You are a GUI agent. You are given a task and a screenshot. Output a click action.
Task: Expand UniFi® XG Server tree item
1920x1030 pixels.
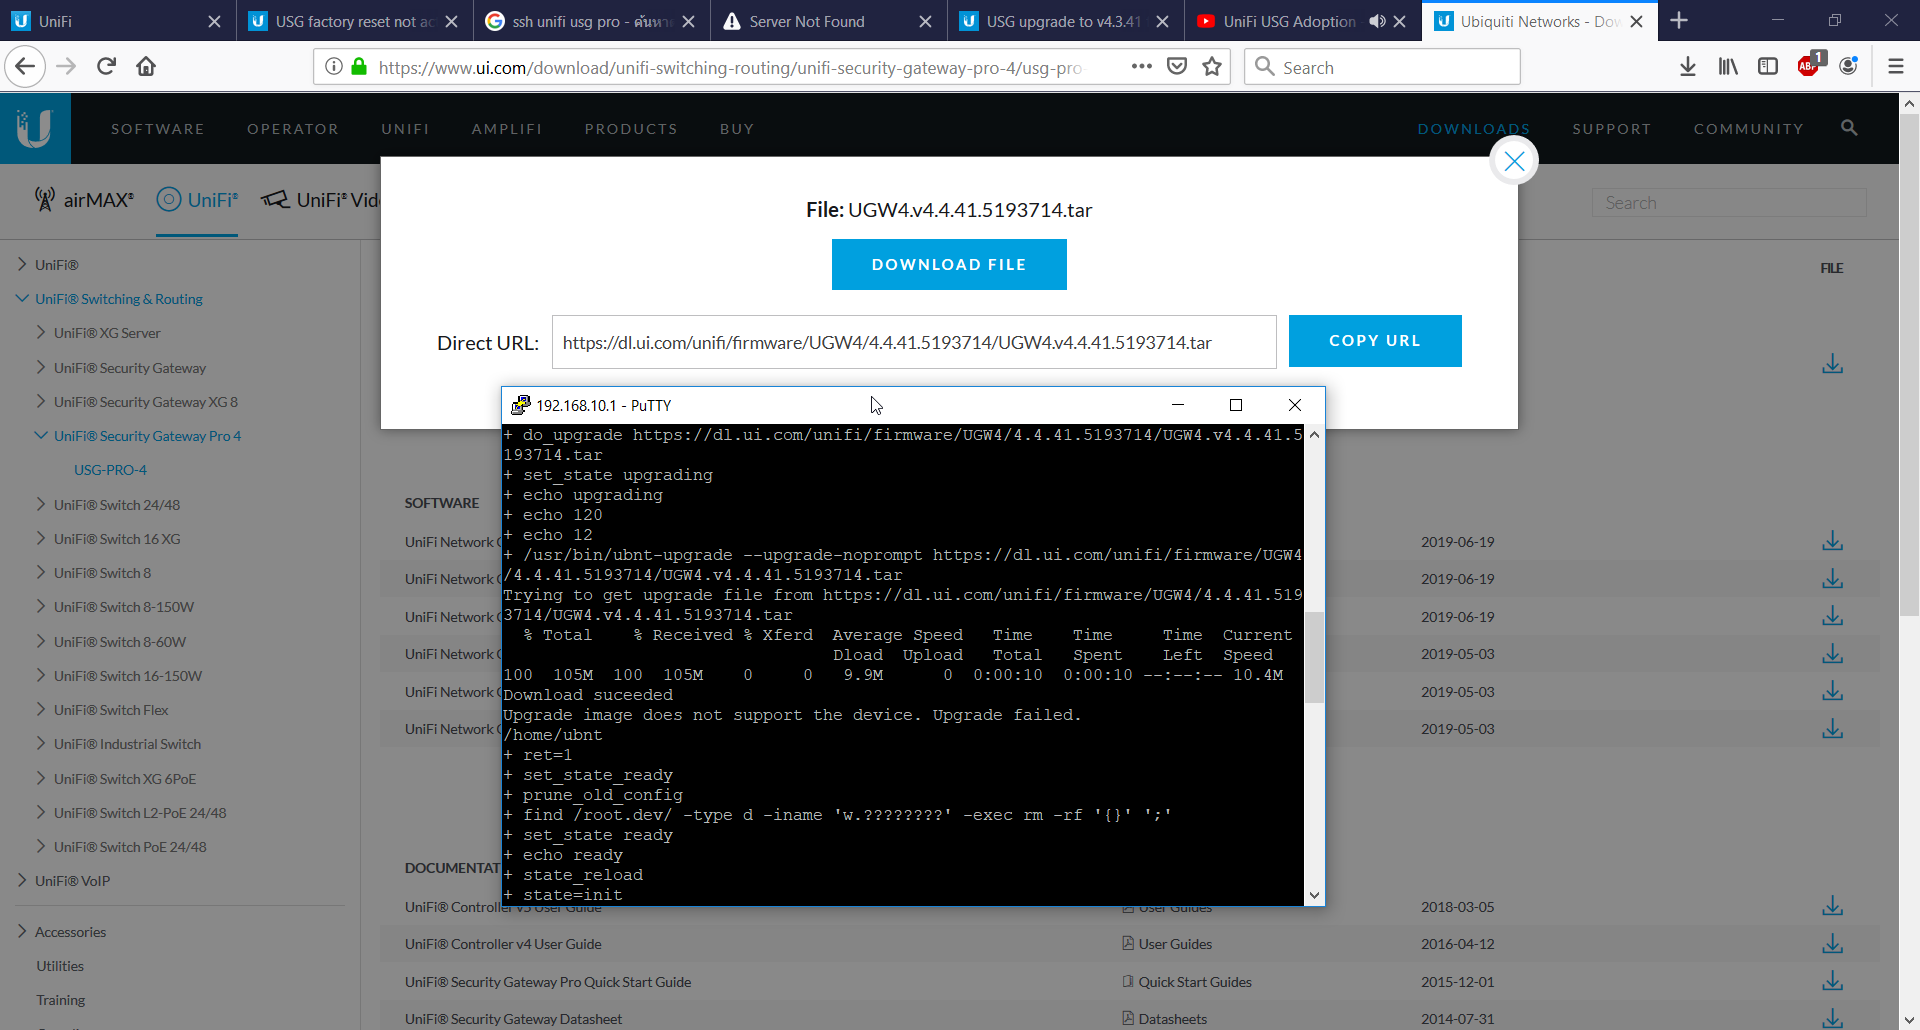tap(41, 333)
